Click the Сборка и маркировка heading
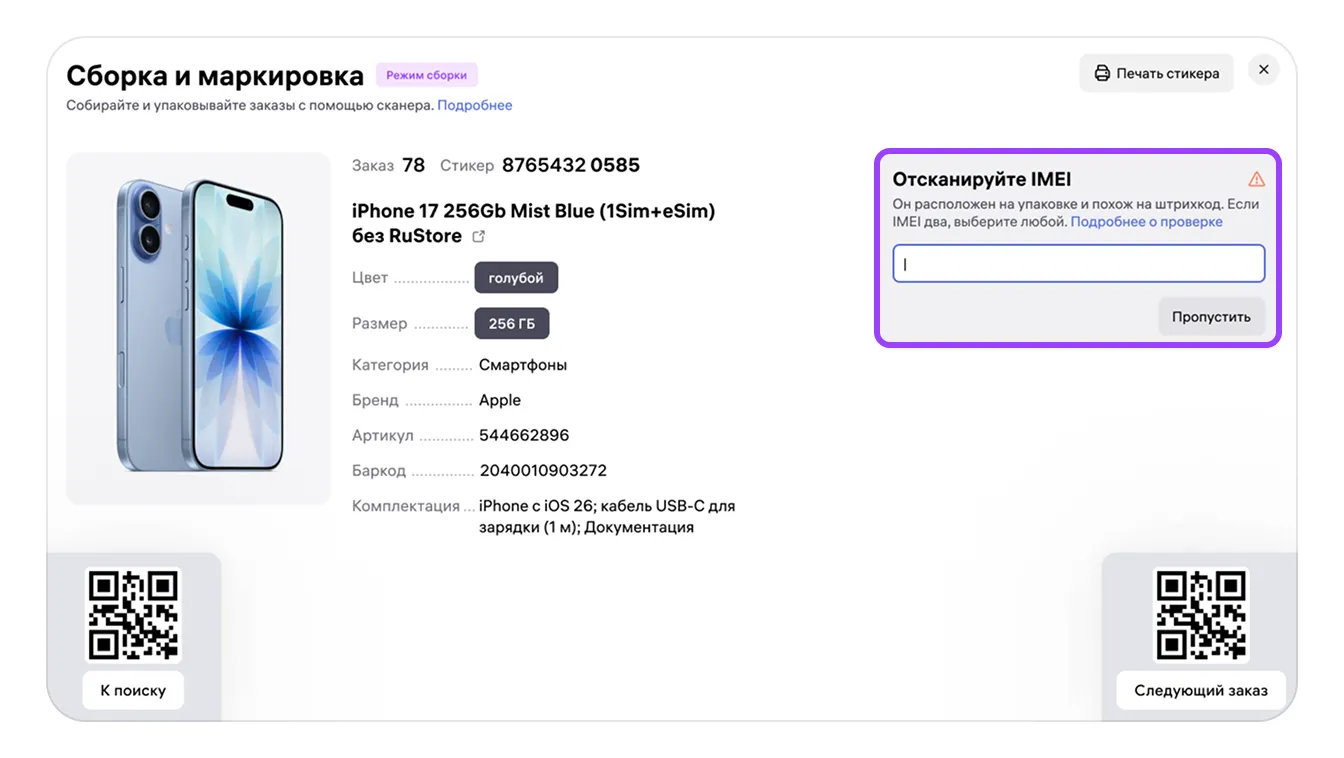Viewport: 1344px width, 758px height. [215, 76]
